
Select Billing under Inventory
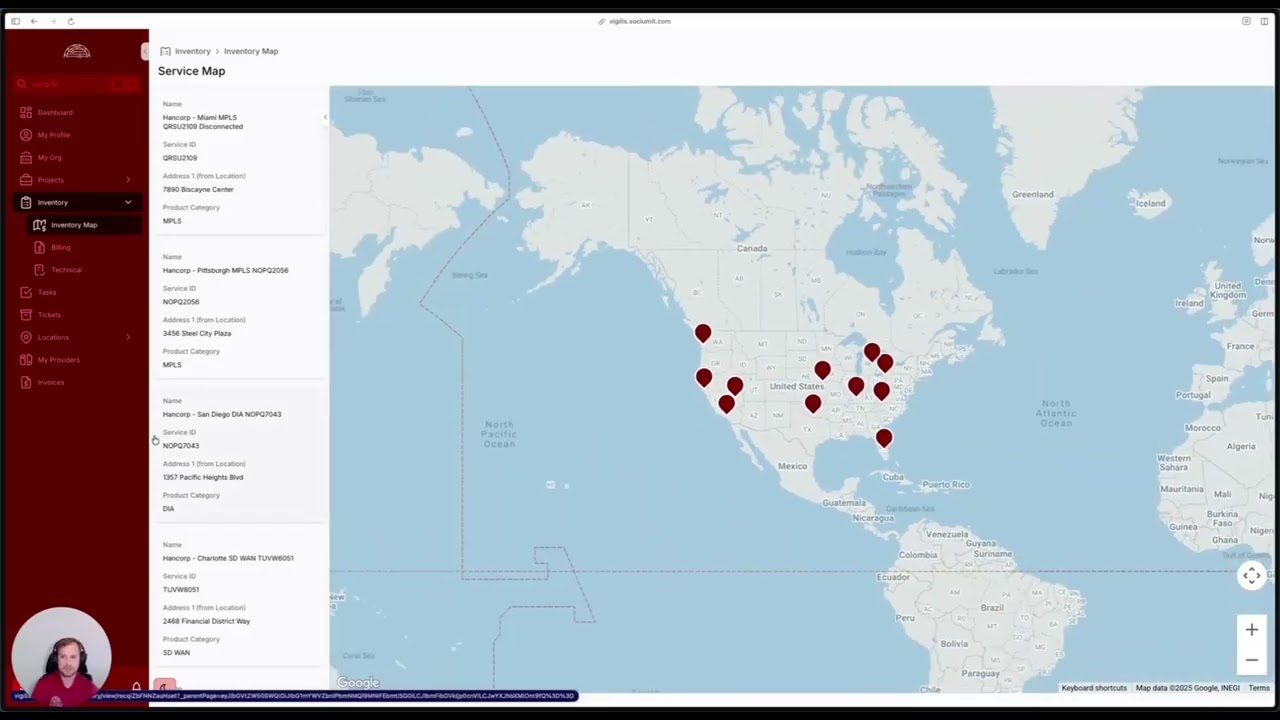coord(84,247)
